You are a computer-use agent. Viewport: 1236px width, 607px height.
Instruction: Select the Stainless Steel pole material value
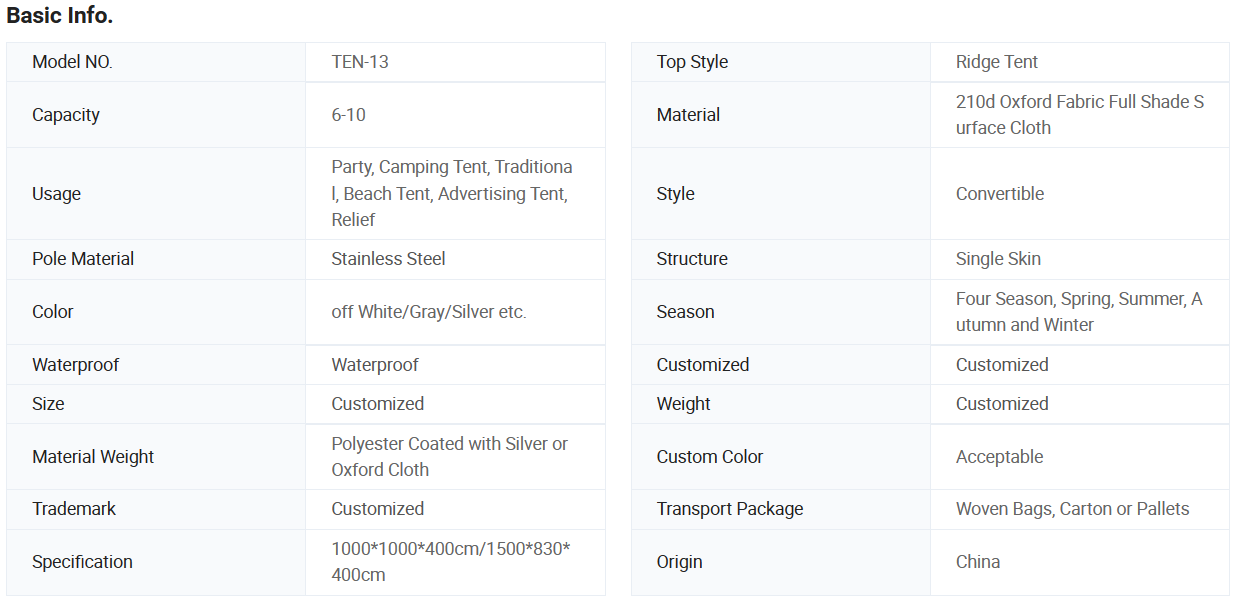(x=388, y=259)
